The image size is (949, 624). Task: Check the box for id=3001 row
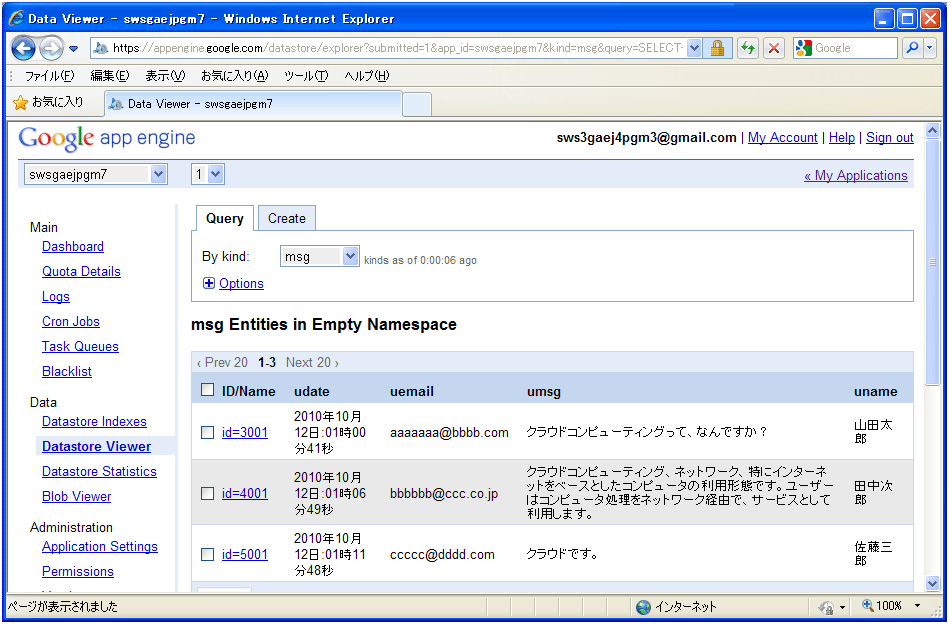tap(207, 433)
